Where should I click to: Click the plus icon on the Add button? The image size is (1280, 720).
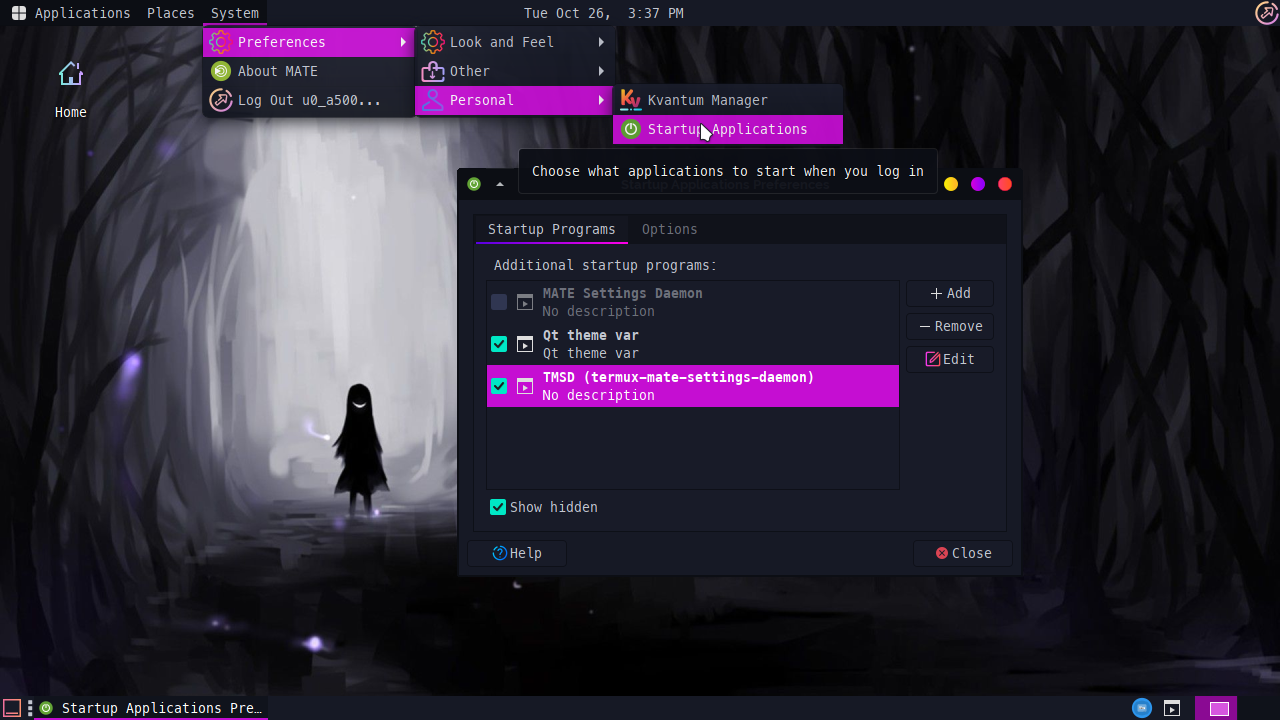[936, 293]
